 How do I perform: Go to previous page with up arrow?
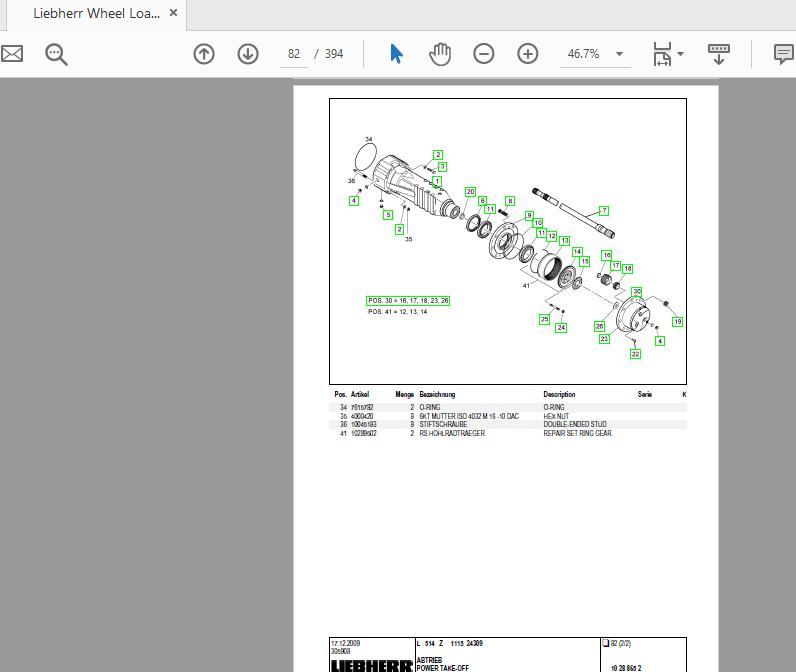point(204,54)
